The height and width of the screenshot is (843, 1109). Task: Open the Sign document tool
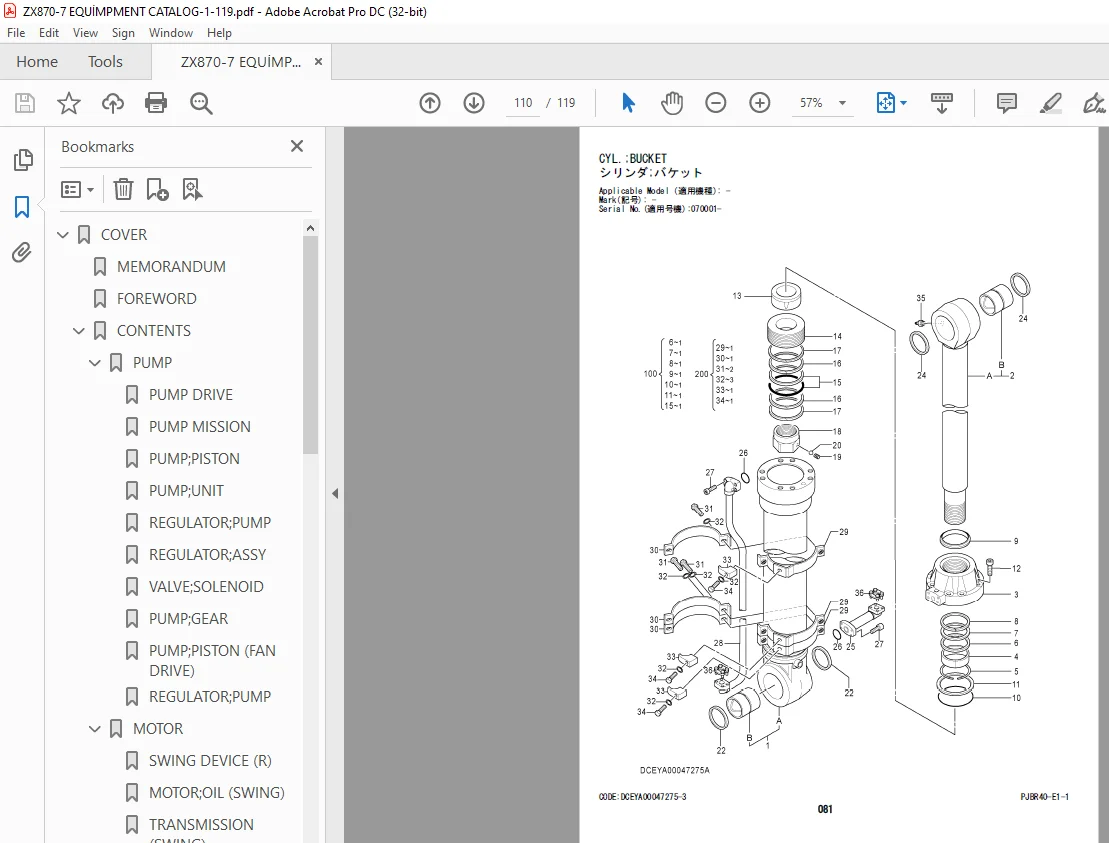click(x=1094, y=103)
